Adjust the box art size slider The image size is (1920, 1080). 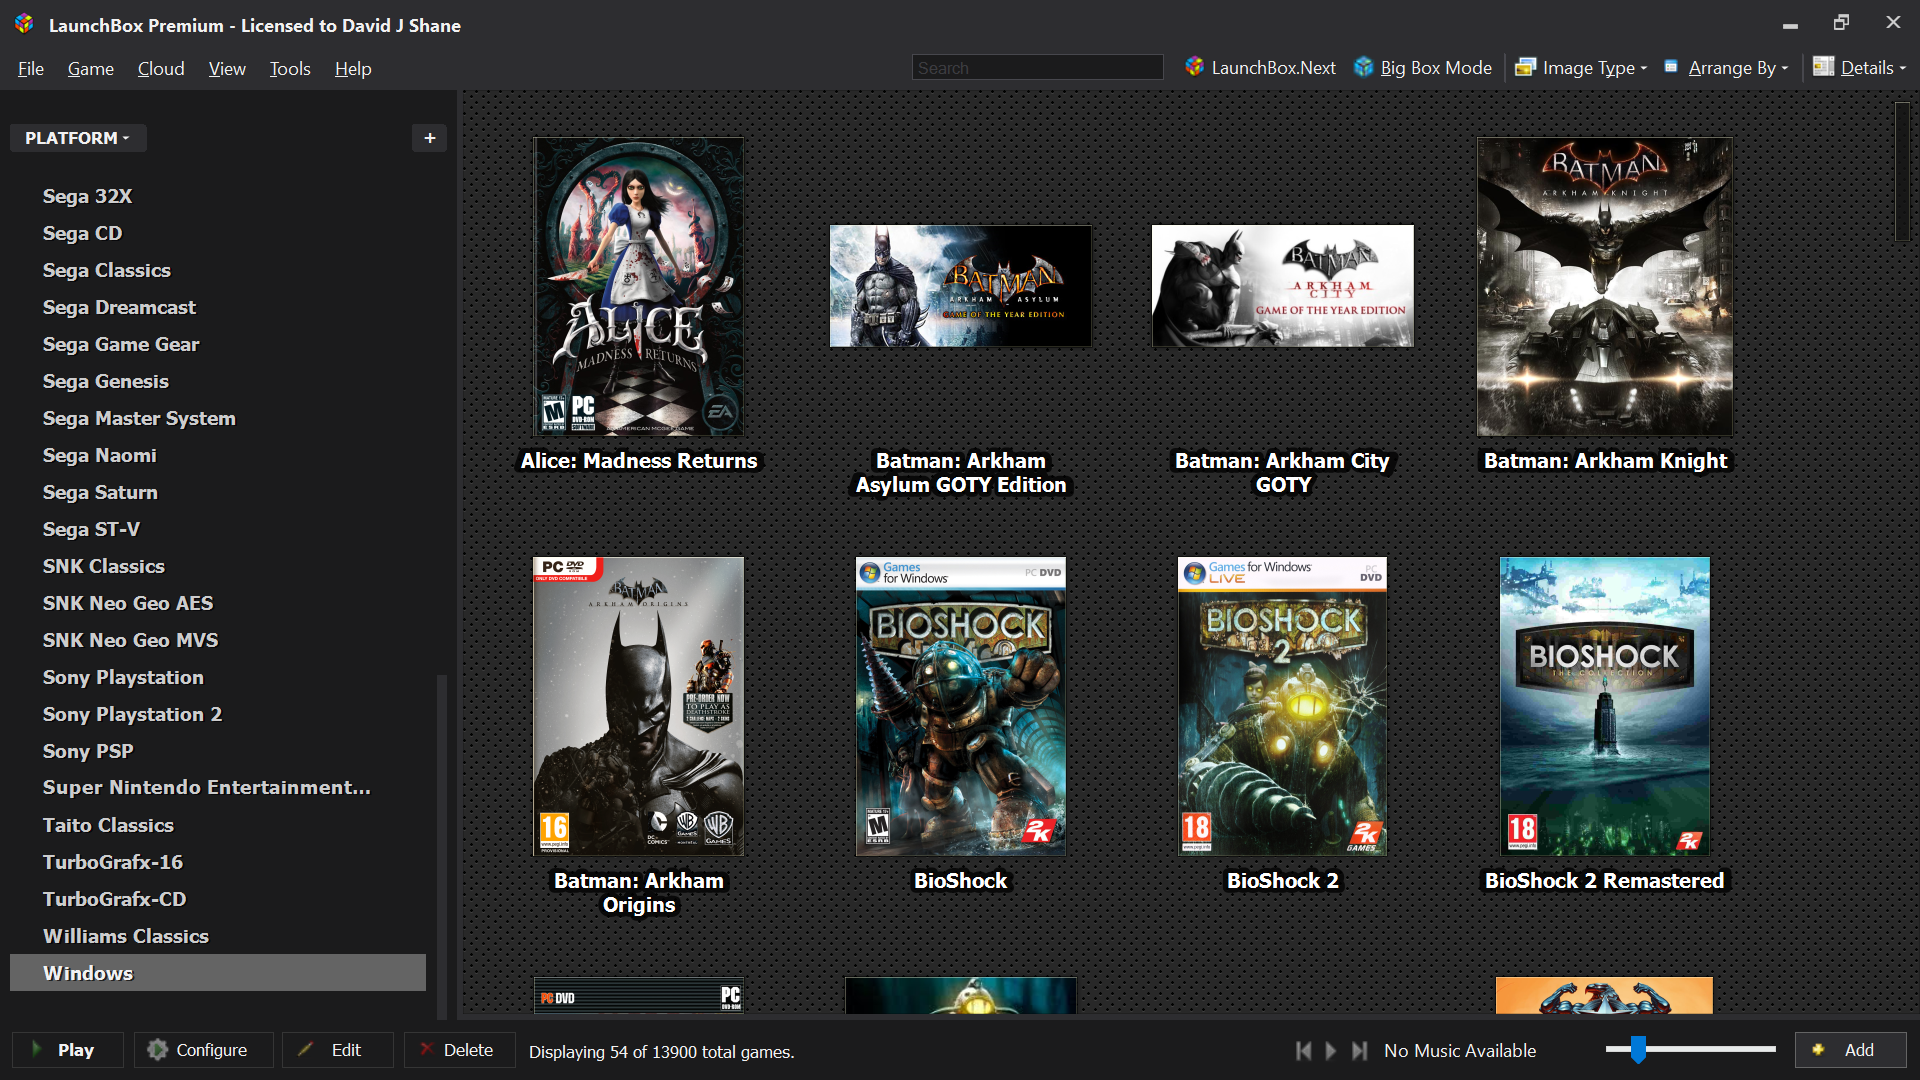point(1638,1049)
